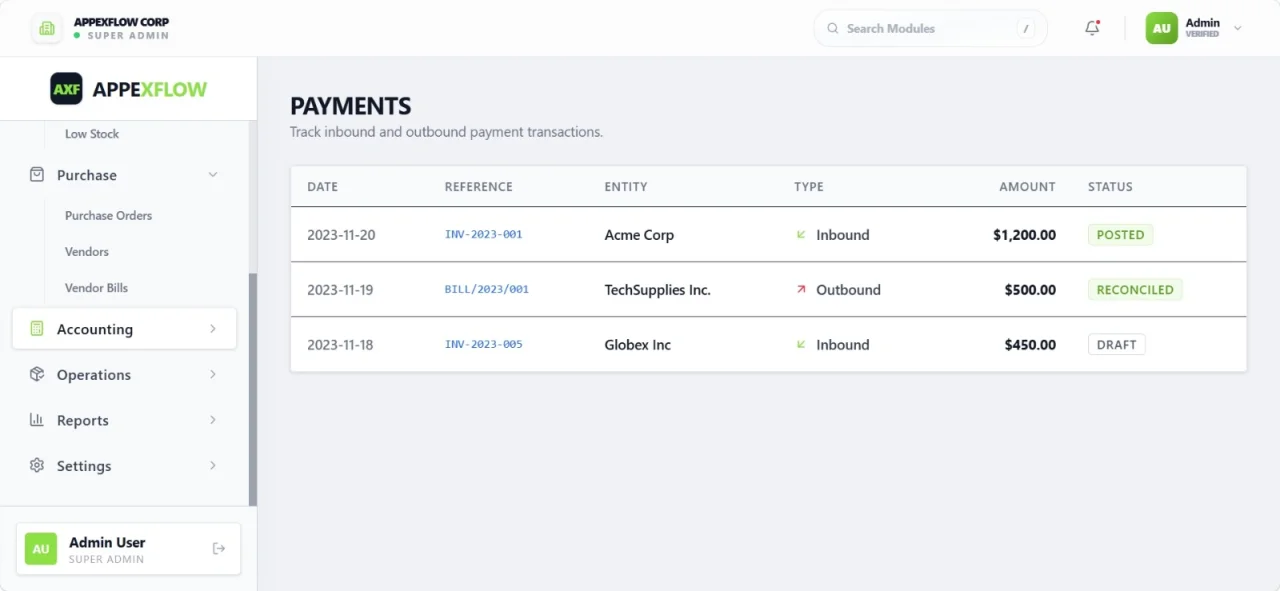This screenshot has height=591, width=1280.
Task: Open Vendors in sidebar
Action: point(87,251)
